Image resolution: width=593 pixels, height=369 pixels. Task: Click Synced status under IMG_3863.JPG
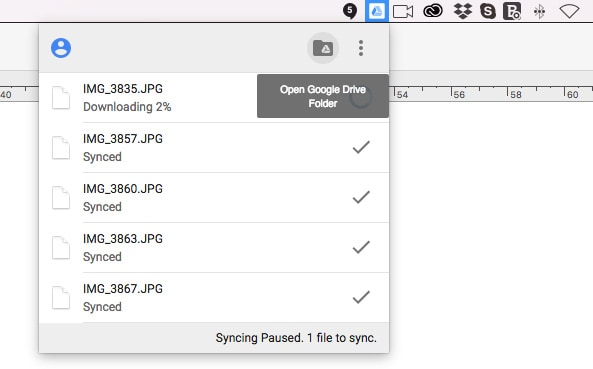point(102,257)
